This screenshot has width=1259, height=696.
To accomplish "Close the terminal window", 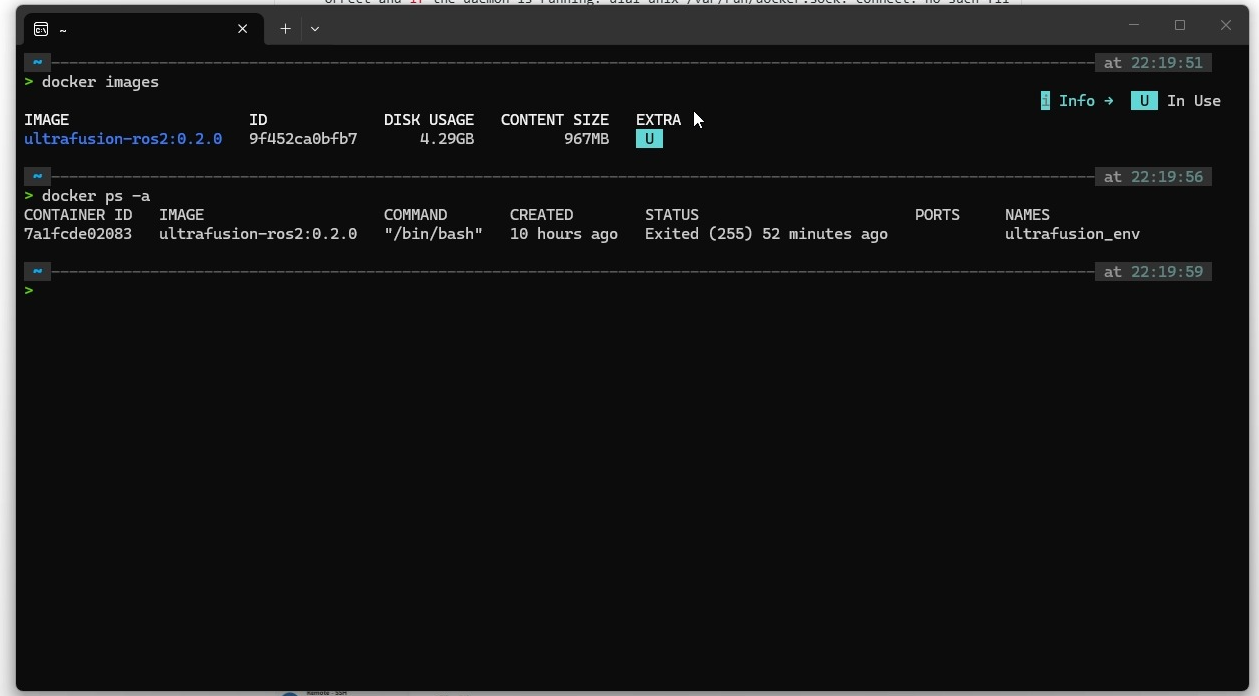I will pos(1226,25).
